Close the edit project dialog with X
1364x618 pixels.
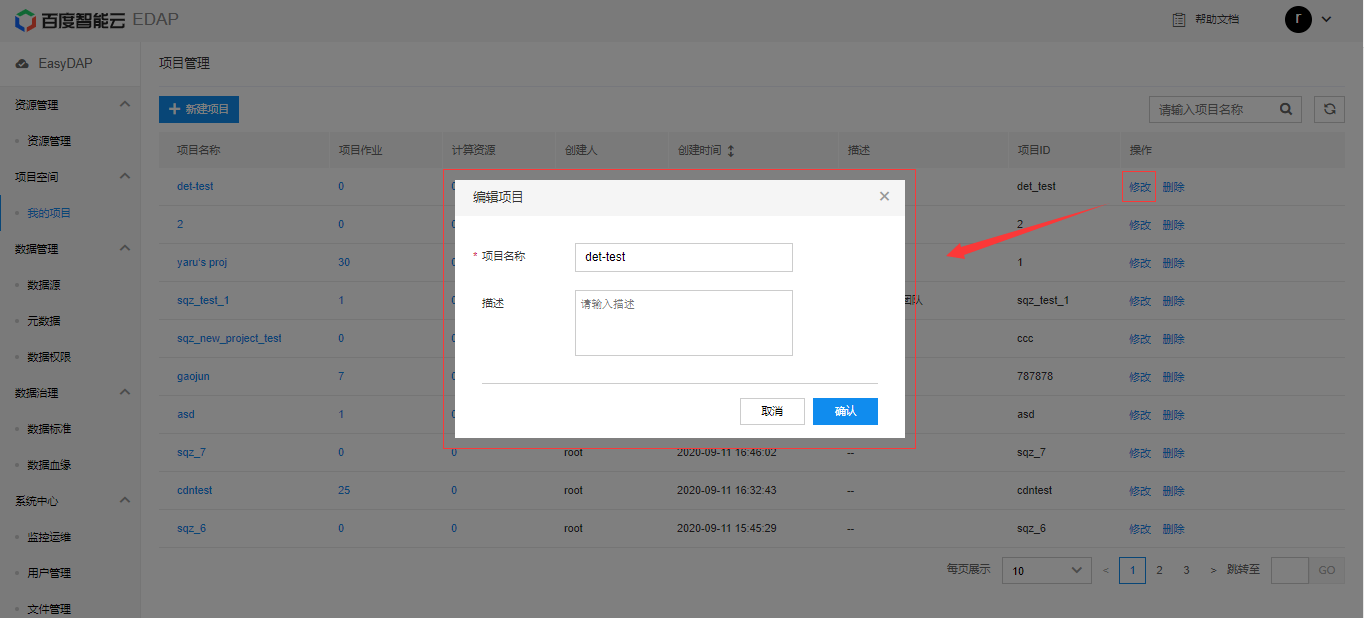(x=884, y=196)
